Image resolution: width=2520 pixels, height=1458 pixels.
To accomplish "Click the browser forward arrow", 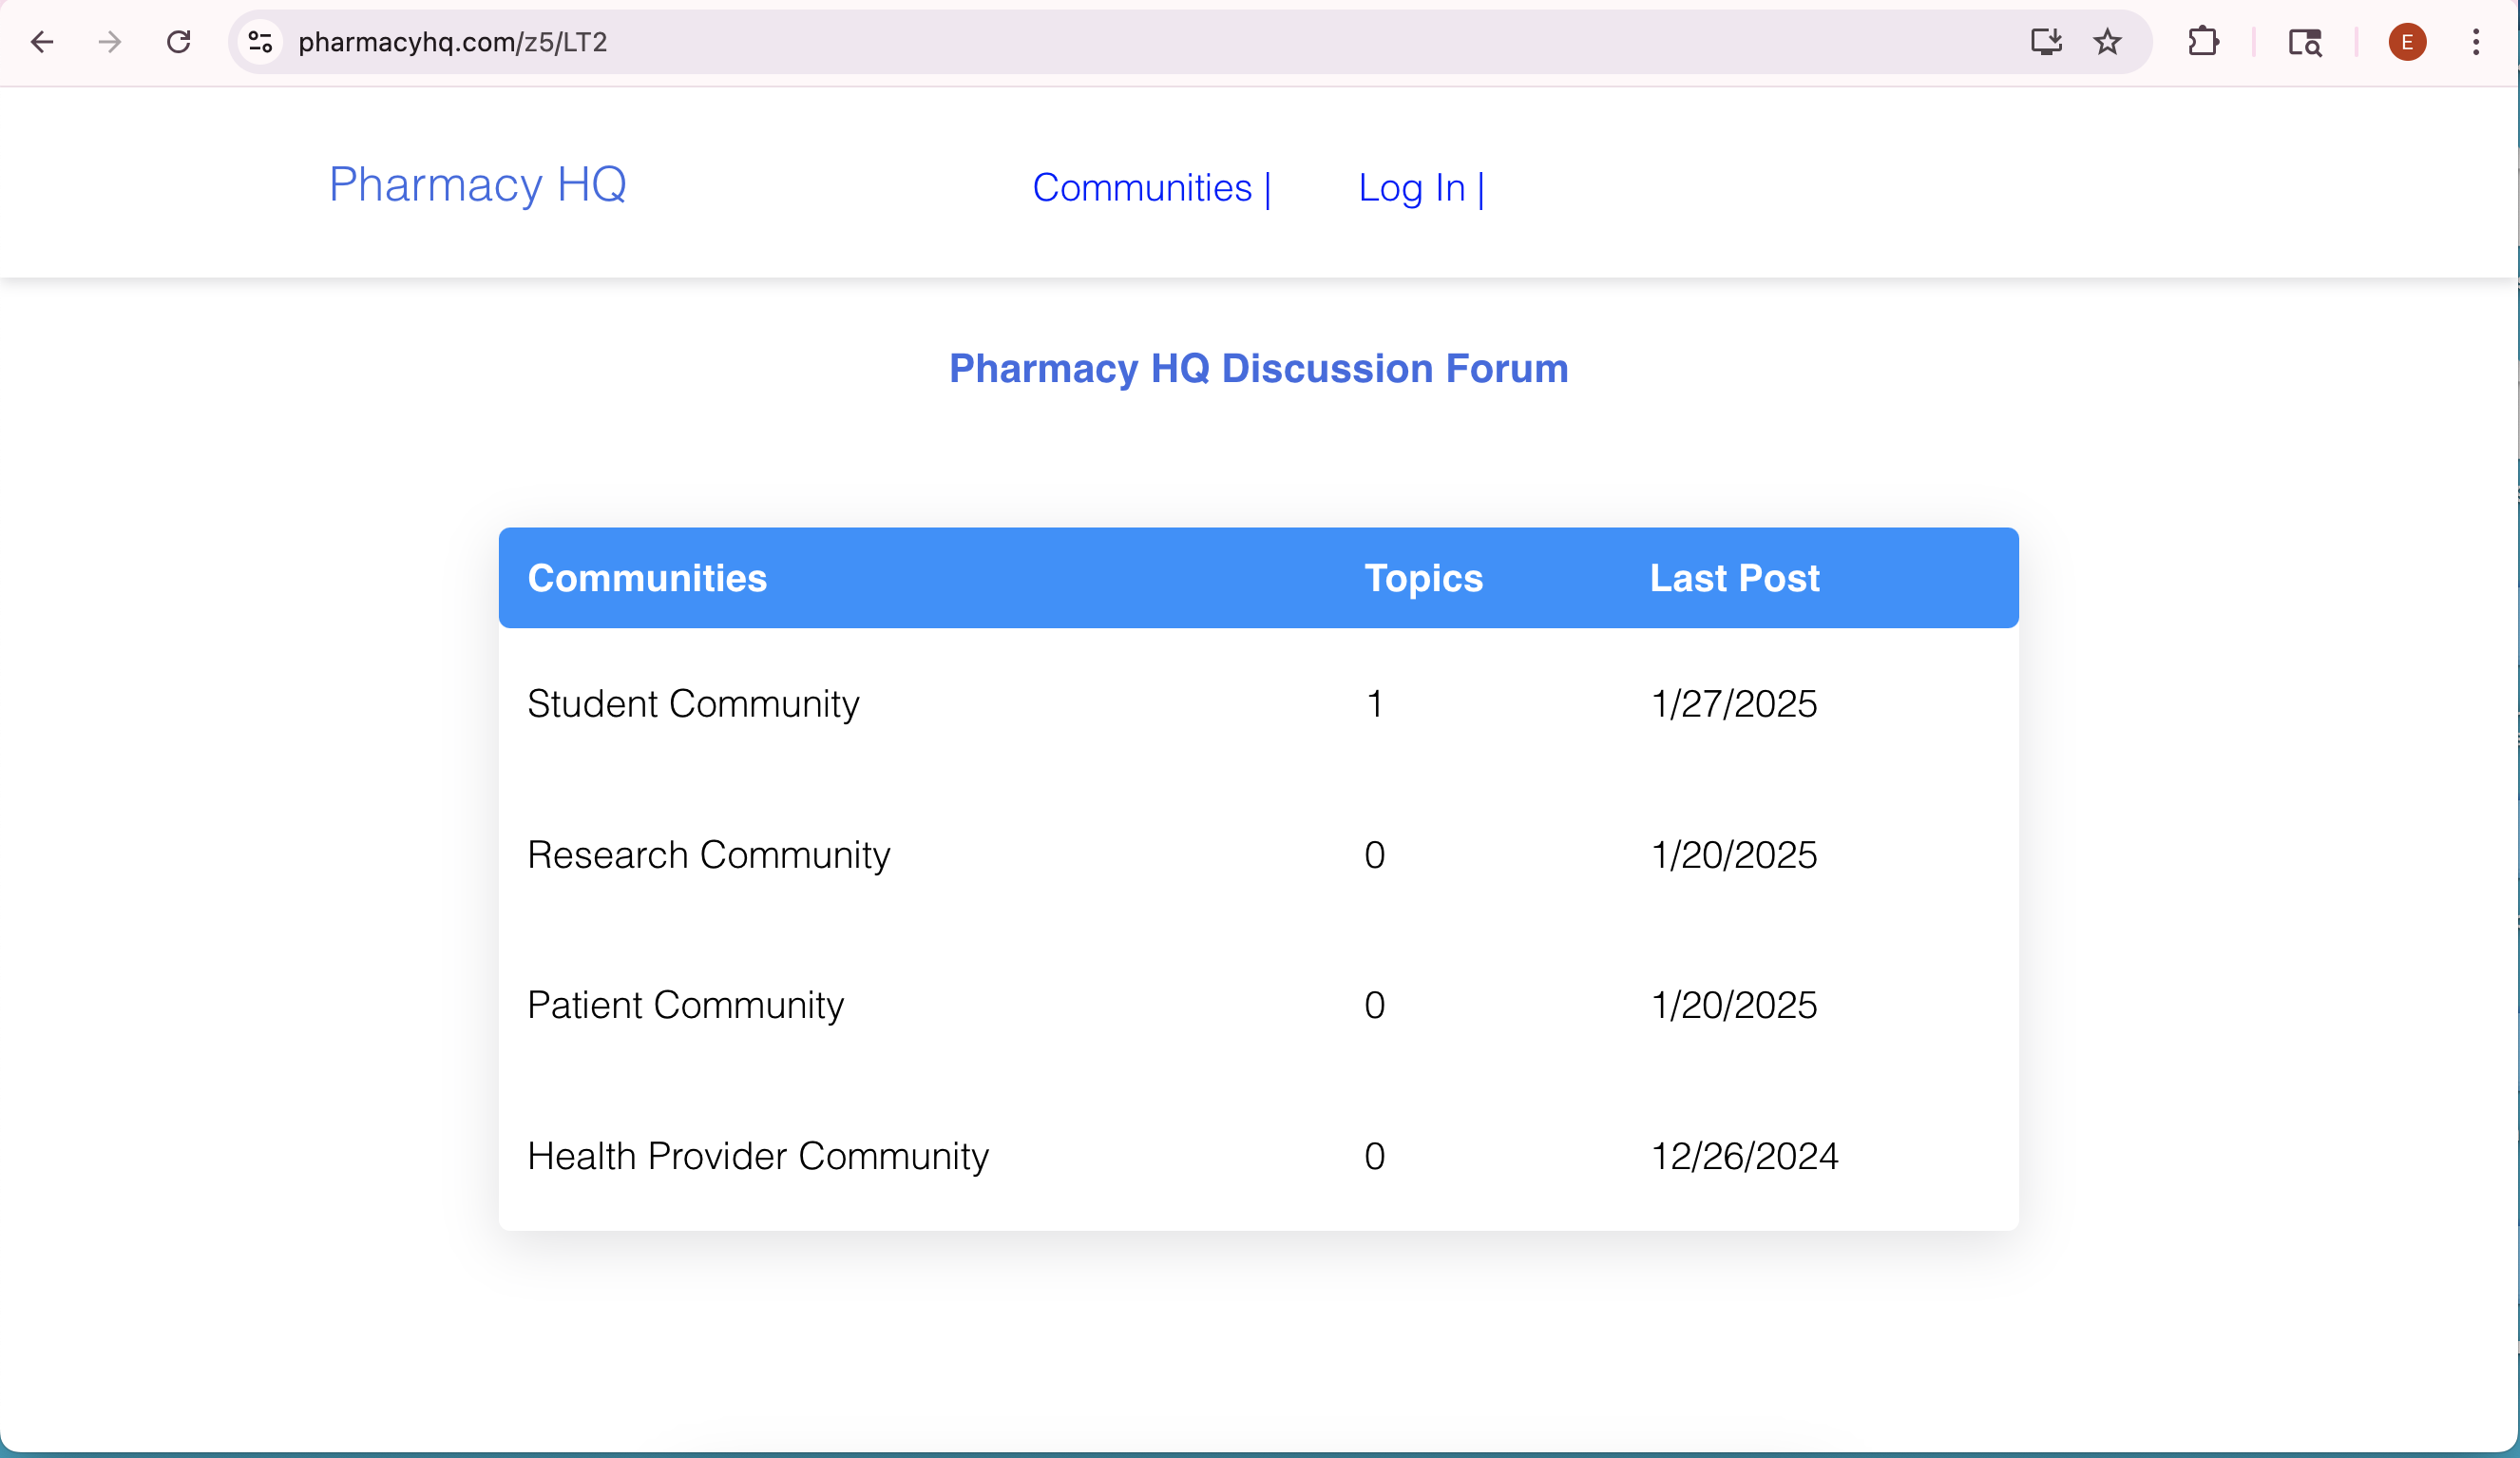I will [x=110, y=42].
